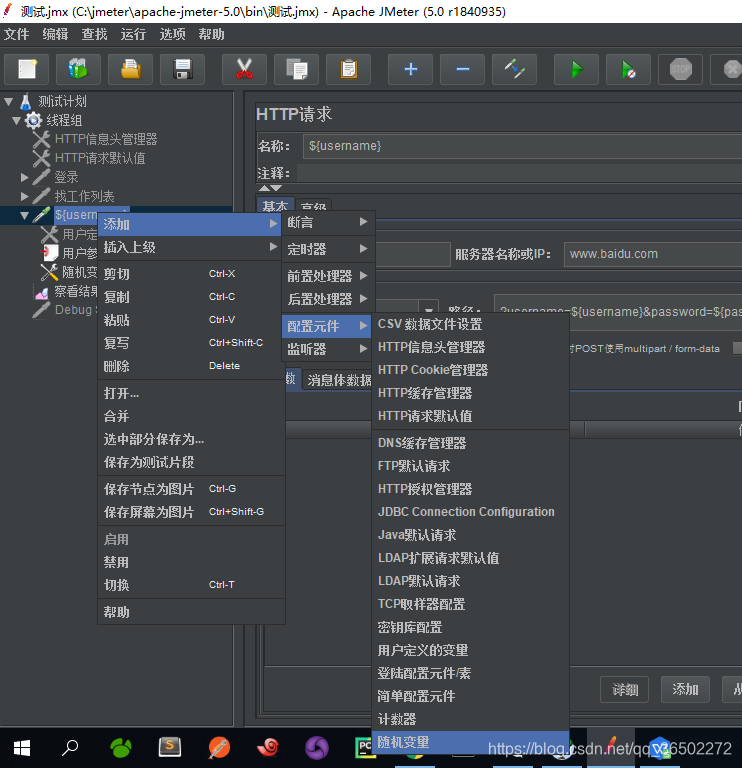Click 剪切 in context menu
Image resolution: width=742 pixels, height=768 pixels.
[x=191, y=274]
